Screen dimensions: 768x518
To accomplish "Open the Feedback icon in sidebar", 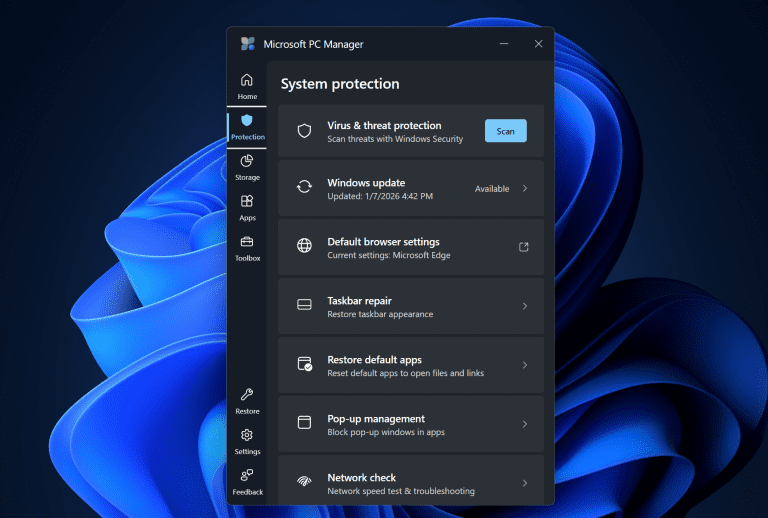I will coord(247,476).
